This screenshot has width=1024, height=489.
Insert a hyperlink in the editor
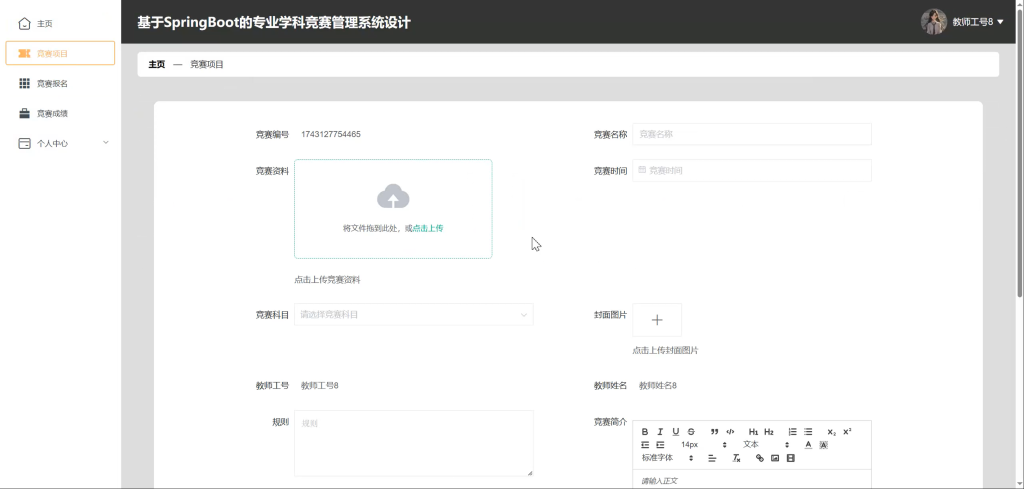(x=760, y=458)
